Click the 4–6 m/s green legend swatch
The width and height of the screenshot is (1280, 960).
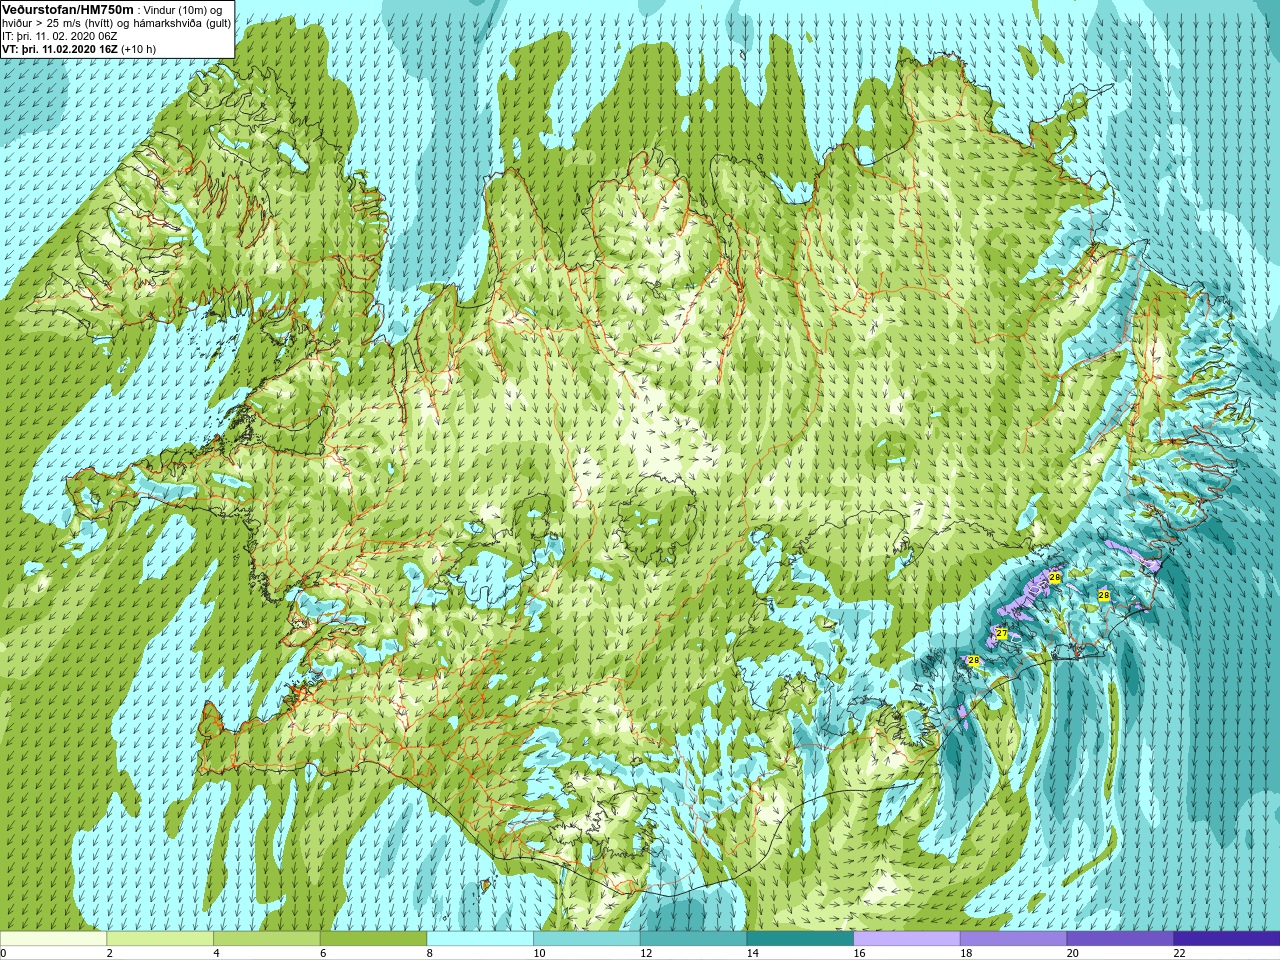tap(266, 939)
